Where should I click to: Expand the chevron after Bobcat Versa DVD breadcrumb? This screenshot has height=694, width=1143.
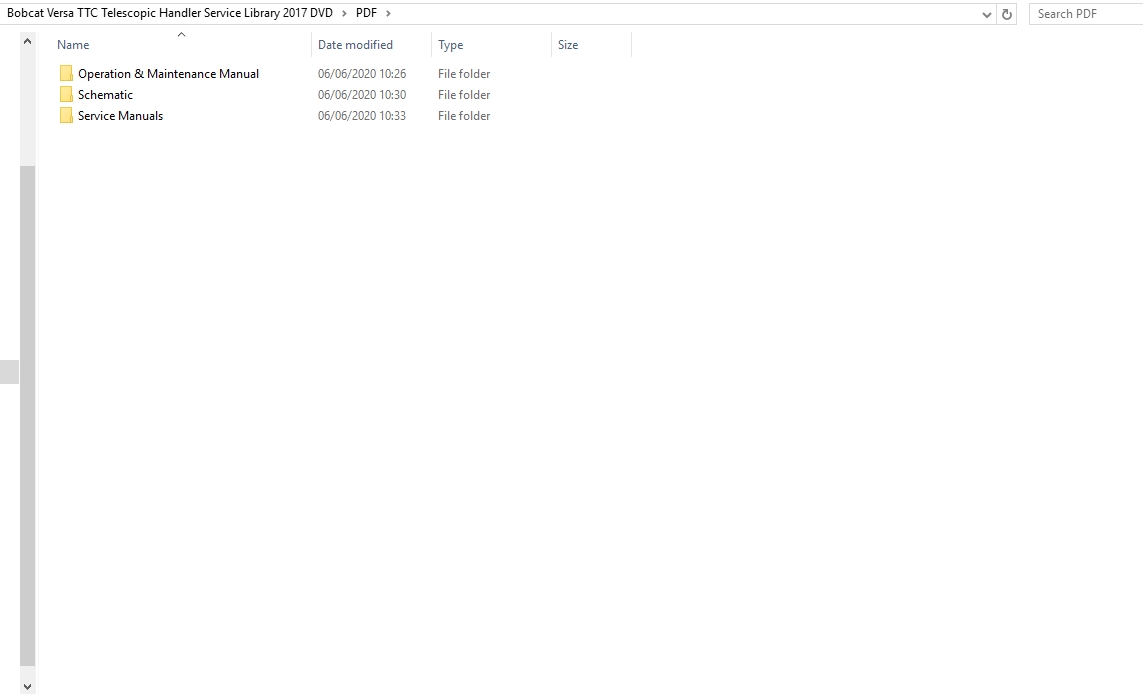tap(344, 13)
